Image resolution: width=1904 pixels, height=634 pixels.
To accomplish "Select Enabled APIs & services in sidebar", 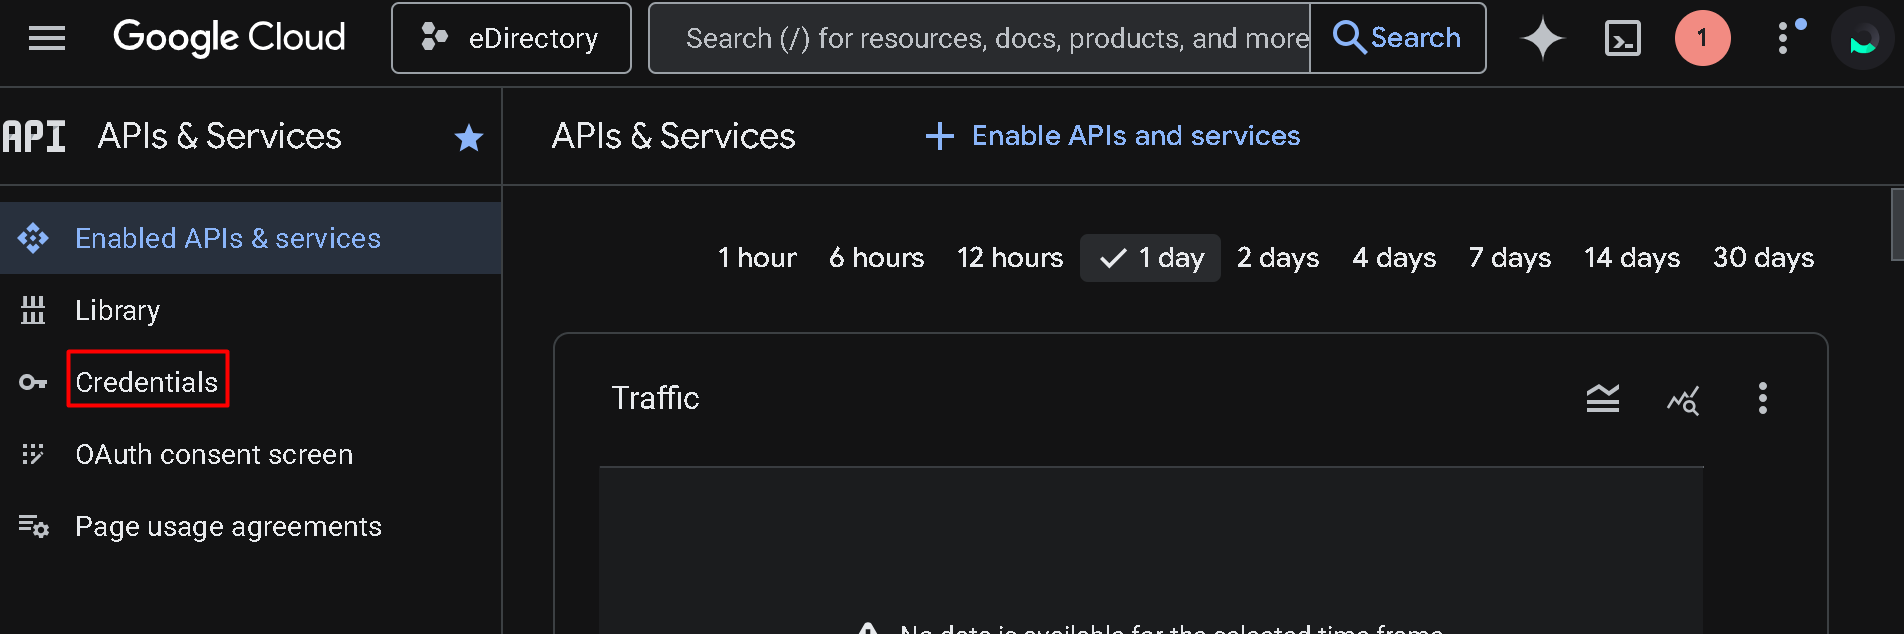I will pyautogui.click(x=250, y=238).
